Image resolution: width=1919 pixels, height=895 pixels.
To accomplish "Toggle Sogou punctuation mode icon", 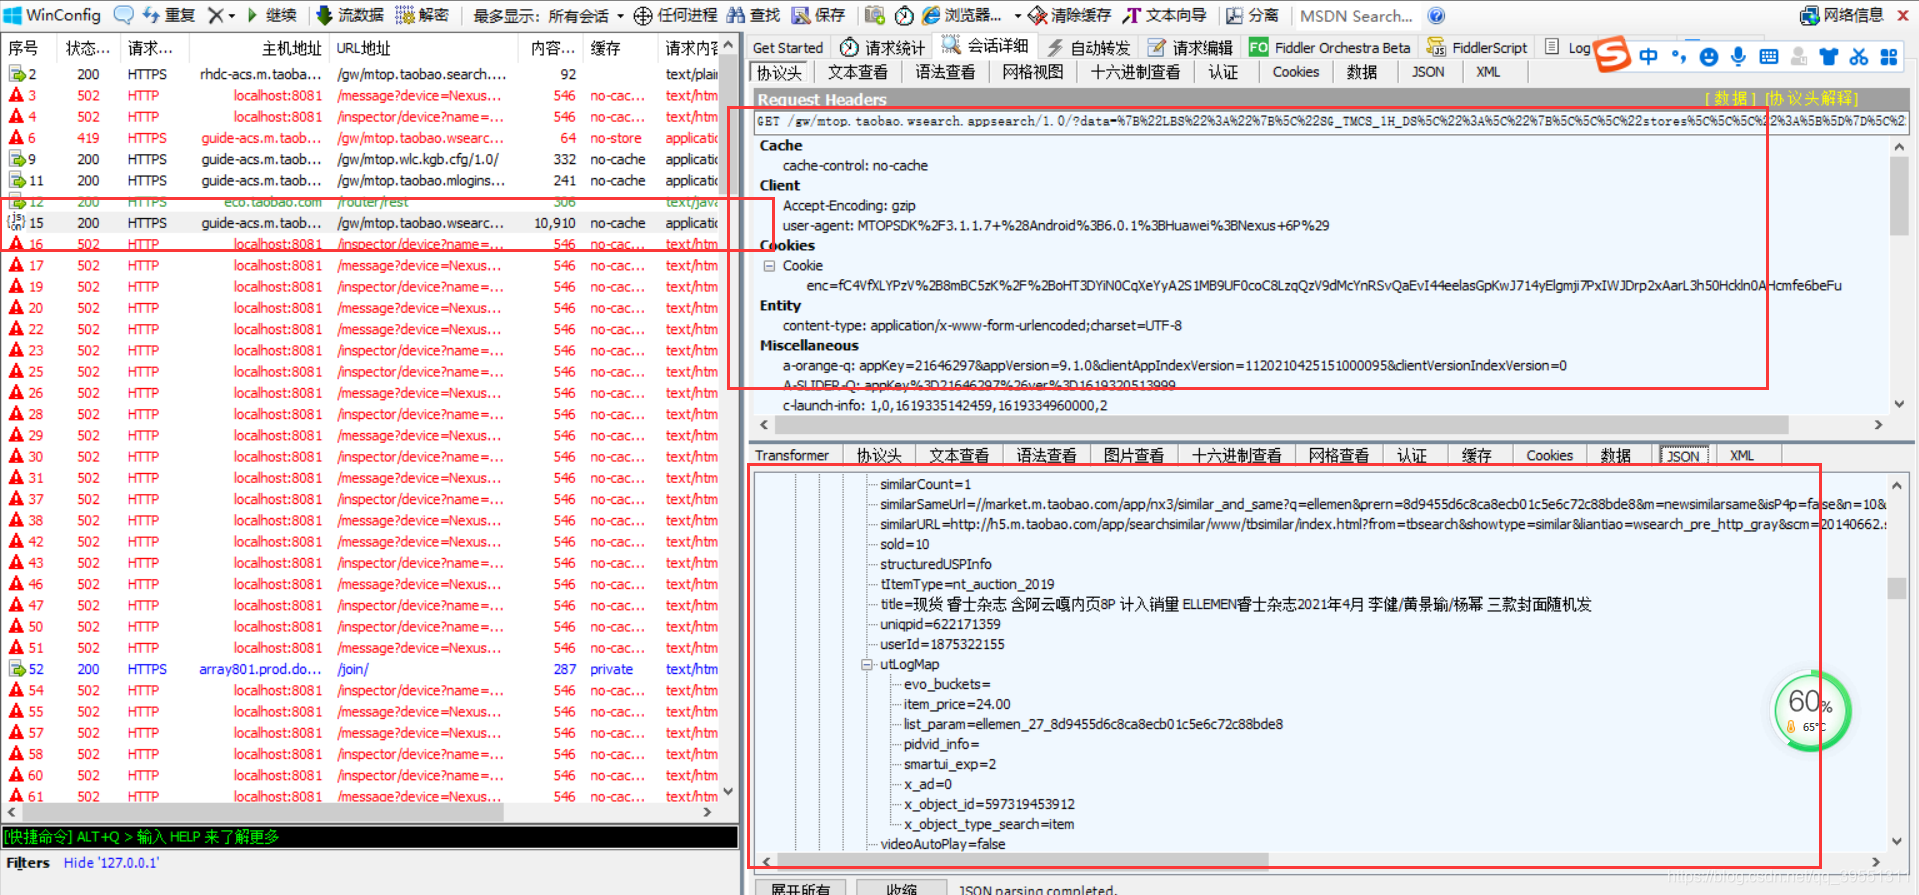I will coord(1678,56).
